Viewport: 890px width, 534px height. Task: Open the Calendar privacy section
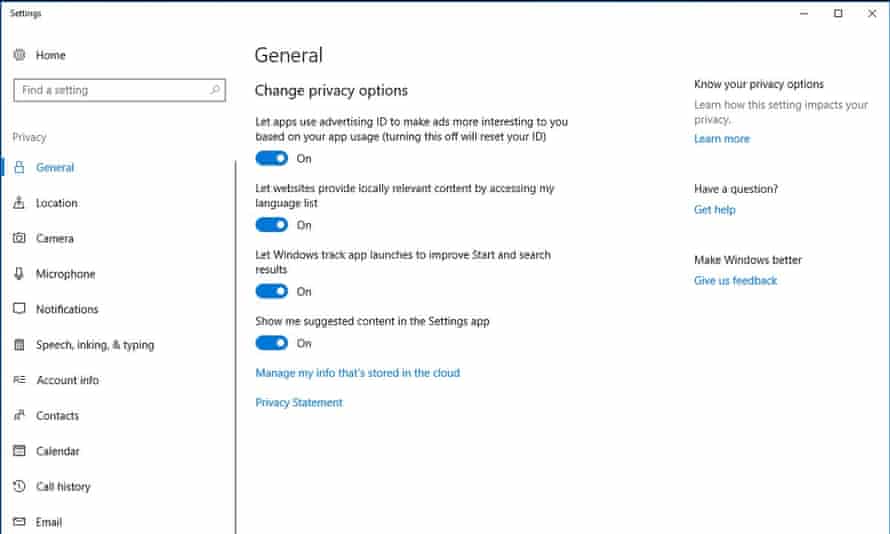coord(57,451)
